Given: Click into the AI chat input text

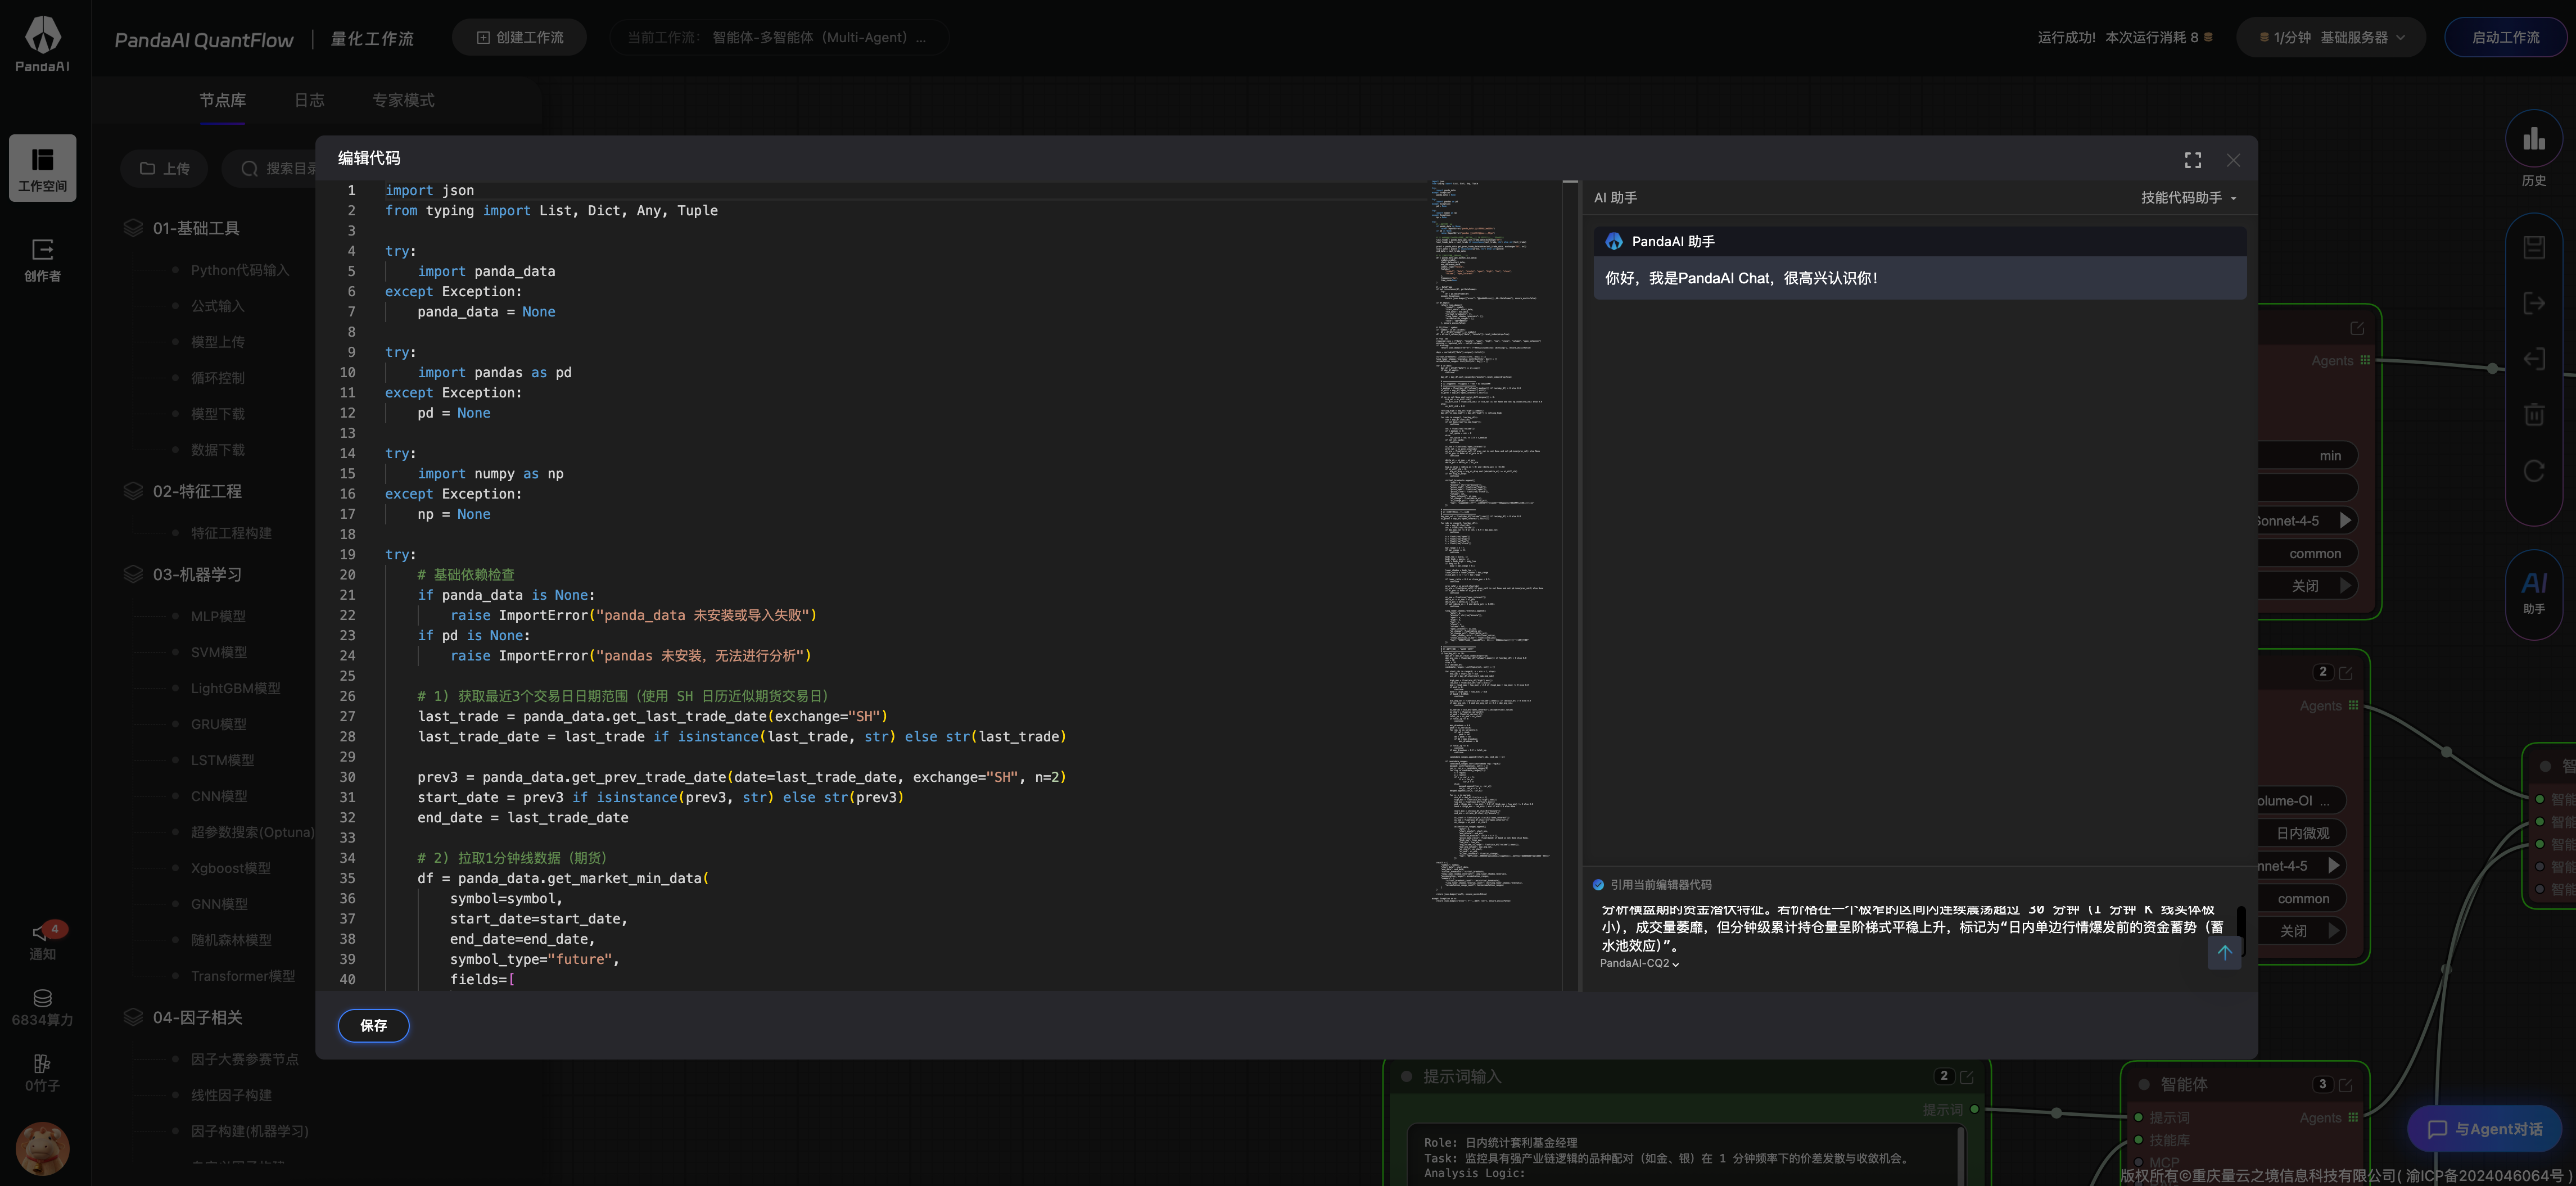Looking at the screenshot, I should click(x=1900, y=927).
